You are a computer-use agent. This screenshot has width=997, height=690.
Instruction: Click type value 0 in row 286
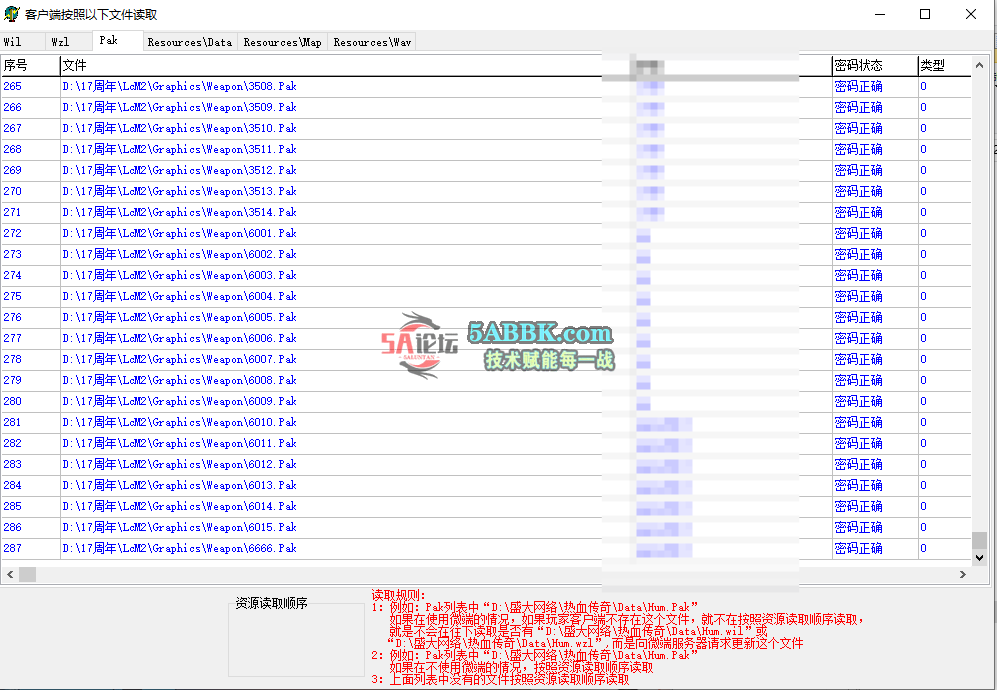click(923, 527)
